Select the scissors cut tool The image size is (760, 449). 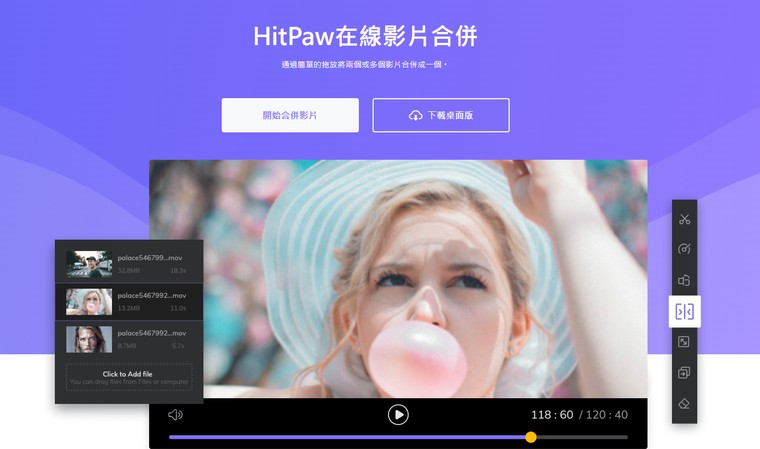point(684,219)
